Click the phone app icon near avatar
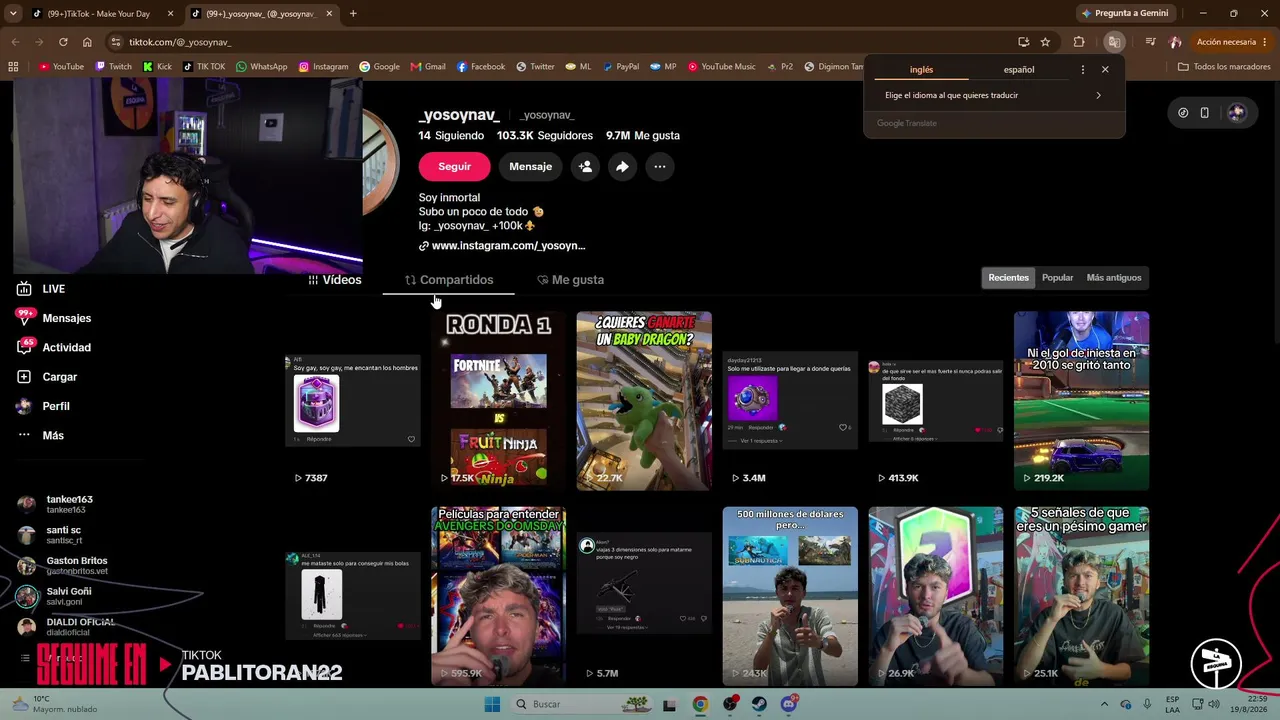Viewport: 1280px width, 720px height. click(1204, 113)
